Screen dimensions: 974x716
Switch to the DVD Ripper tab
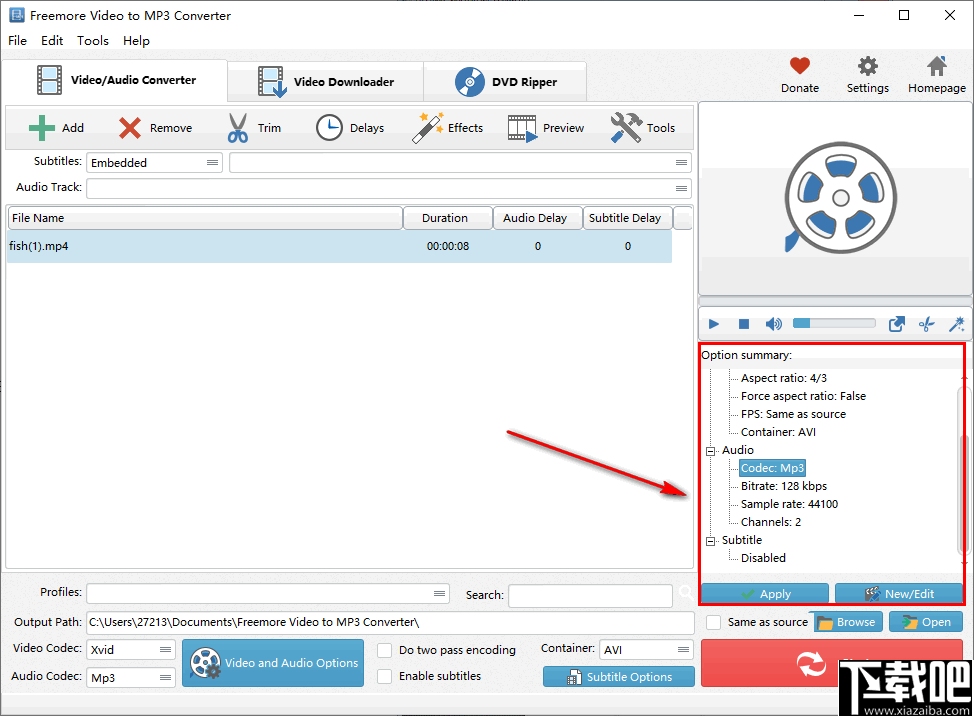[505, 82]
